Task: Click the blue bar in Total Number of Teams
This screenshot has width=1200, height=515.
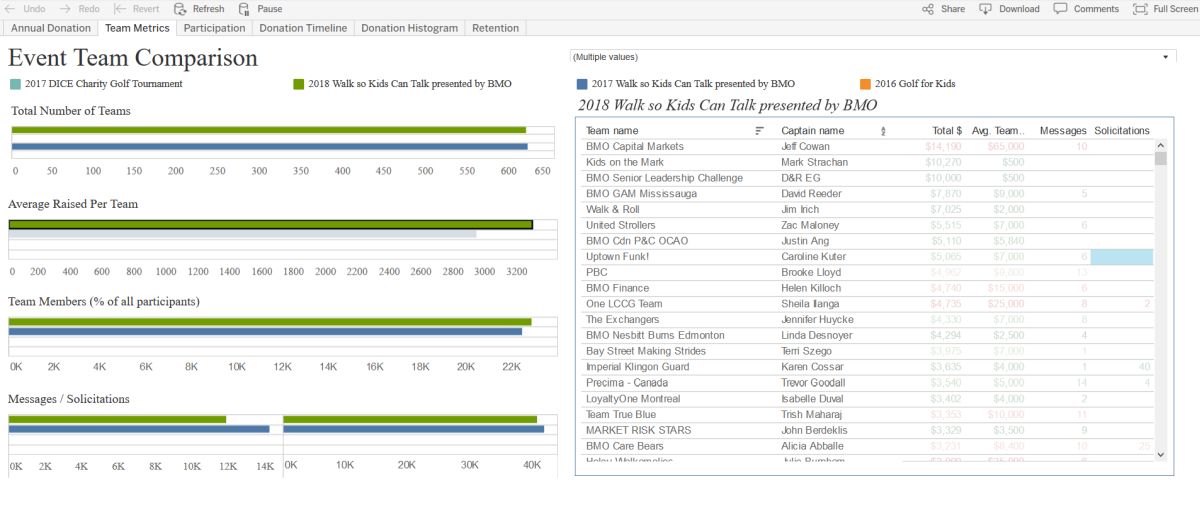Action: [270, 147]
